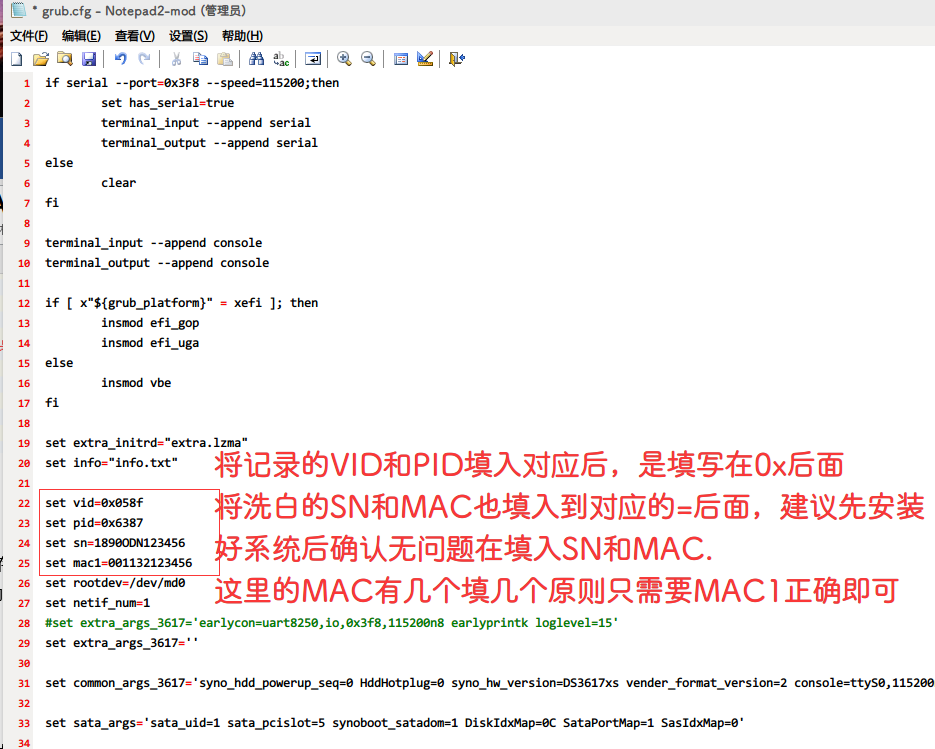
Task: Click 'terminal_input --append serial' line
Action: [x=206, y=123]
